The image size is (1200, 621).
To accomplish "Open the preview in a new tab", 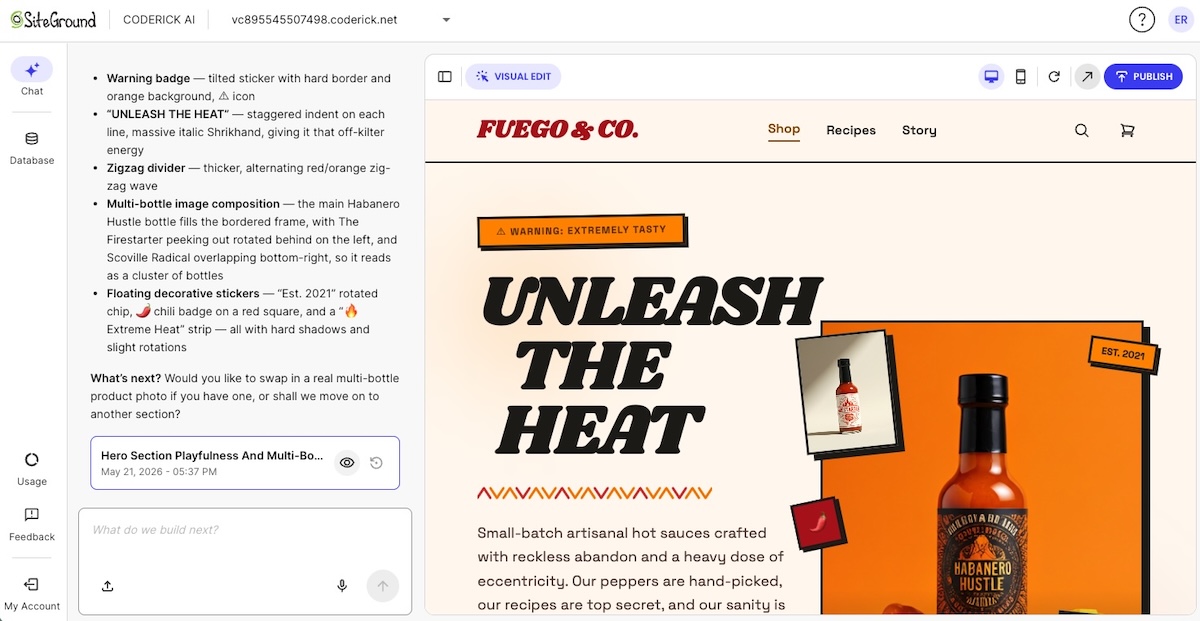I will point(1086,77).
